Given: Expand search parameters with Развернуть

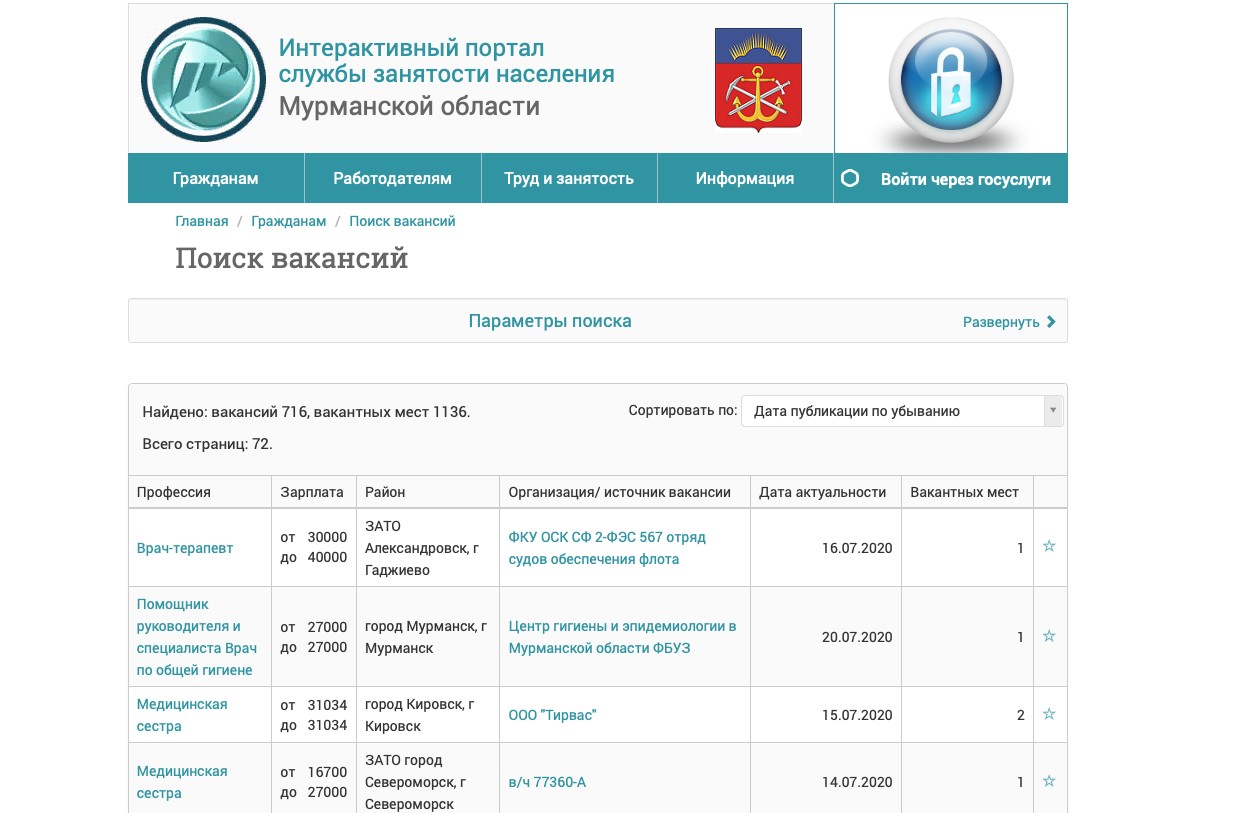Looking at the screenshot, I should (1009, 322).
